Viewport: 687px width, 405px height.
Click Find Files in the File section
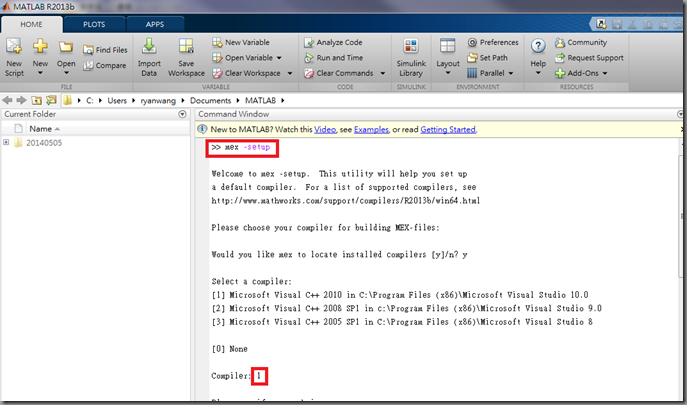pos(106,50)
